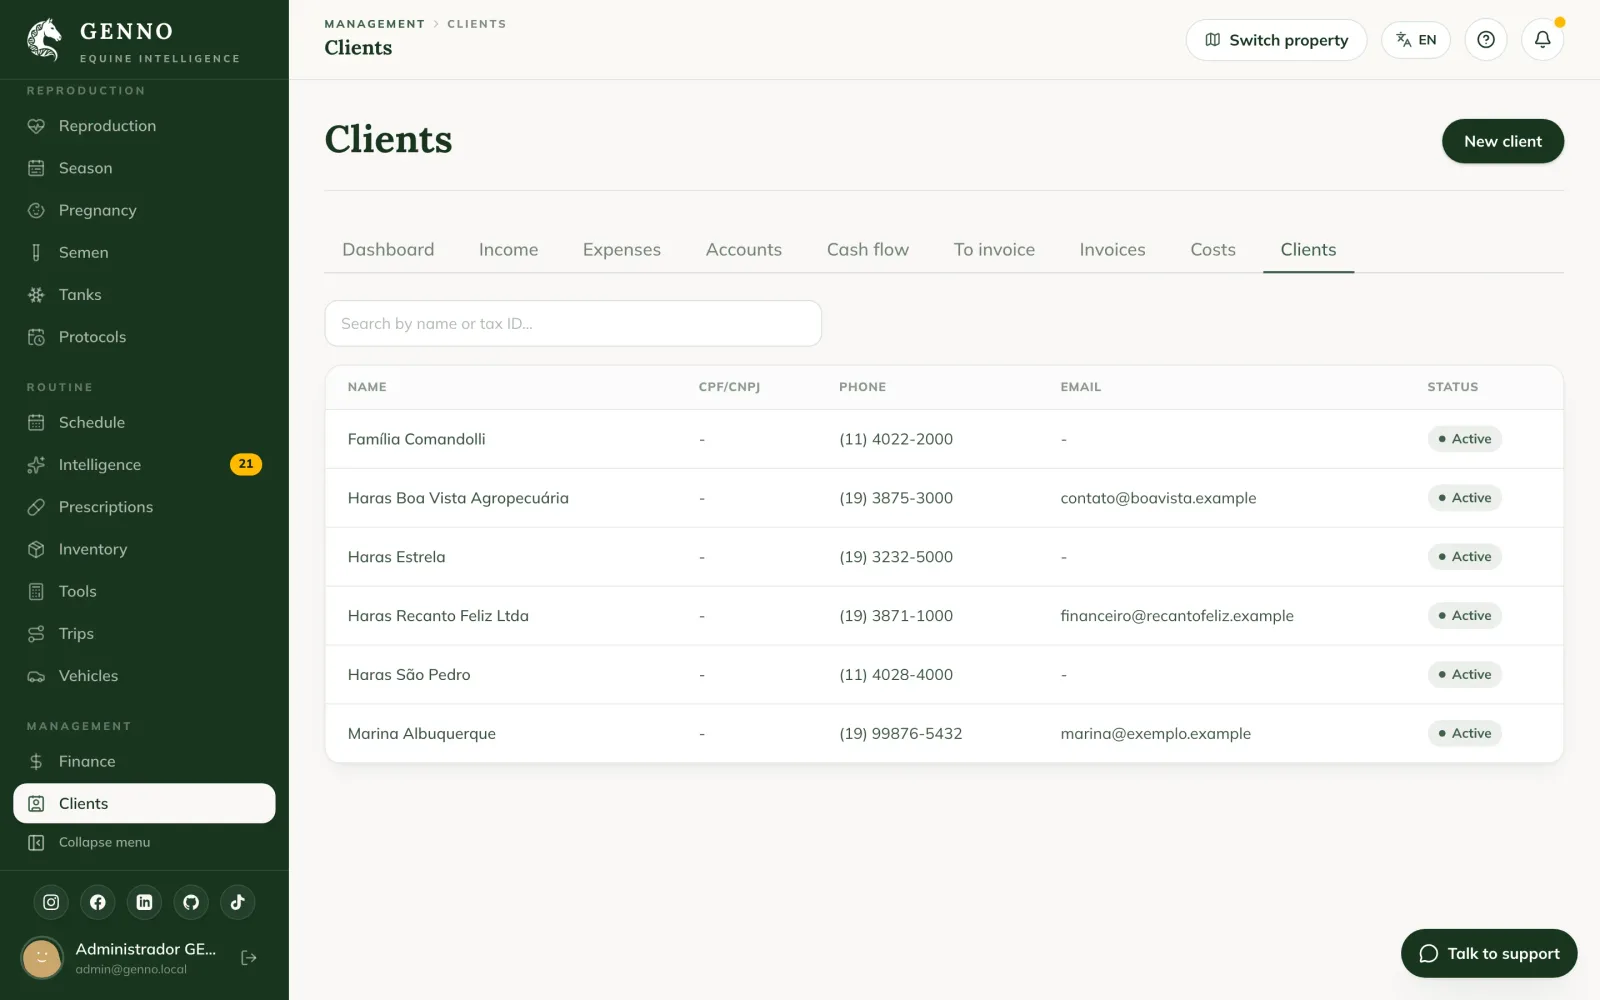Screen dimensions: 1600x1000
Task: Open Vehicles car icon
Action: click(36, 676)
